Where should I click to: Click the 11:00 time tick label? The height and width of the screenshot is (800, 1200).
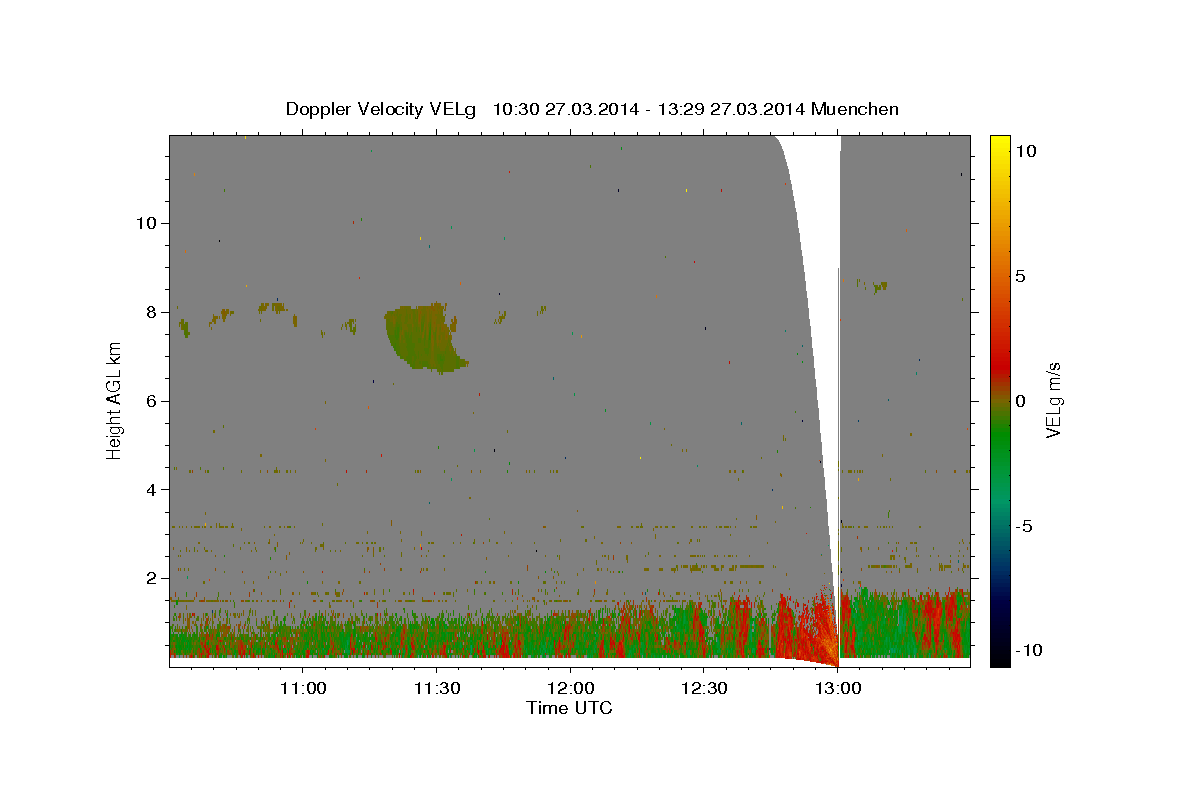click(x=303, y=688)
